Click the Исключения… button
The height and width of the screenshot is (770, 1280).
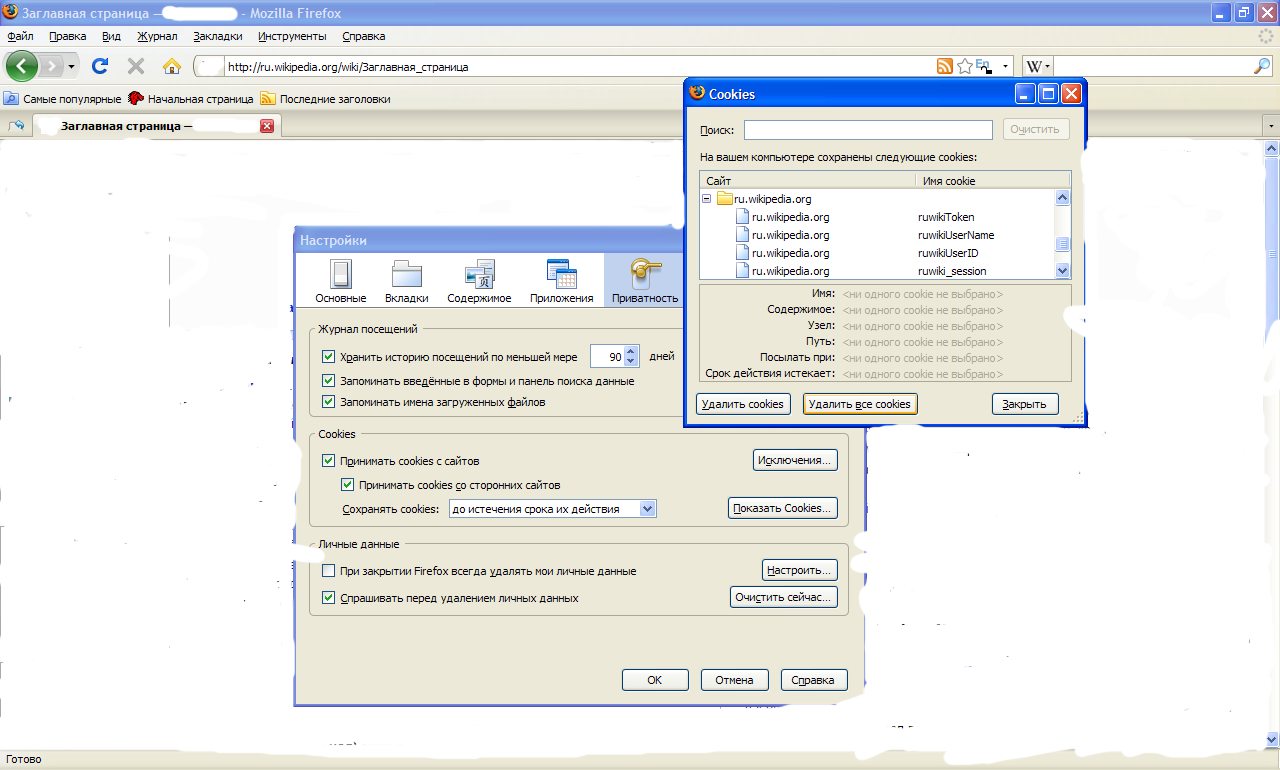click(795, 460)
